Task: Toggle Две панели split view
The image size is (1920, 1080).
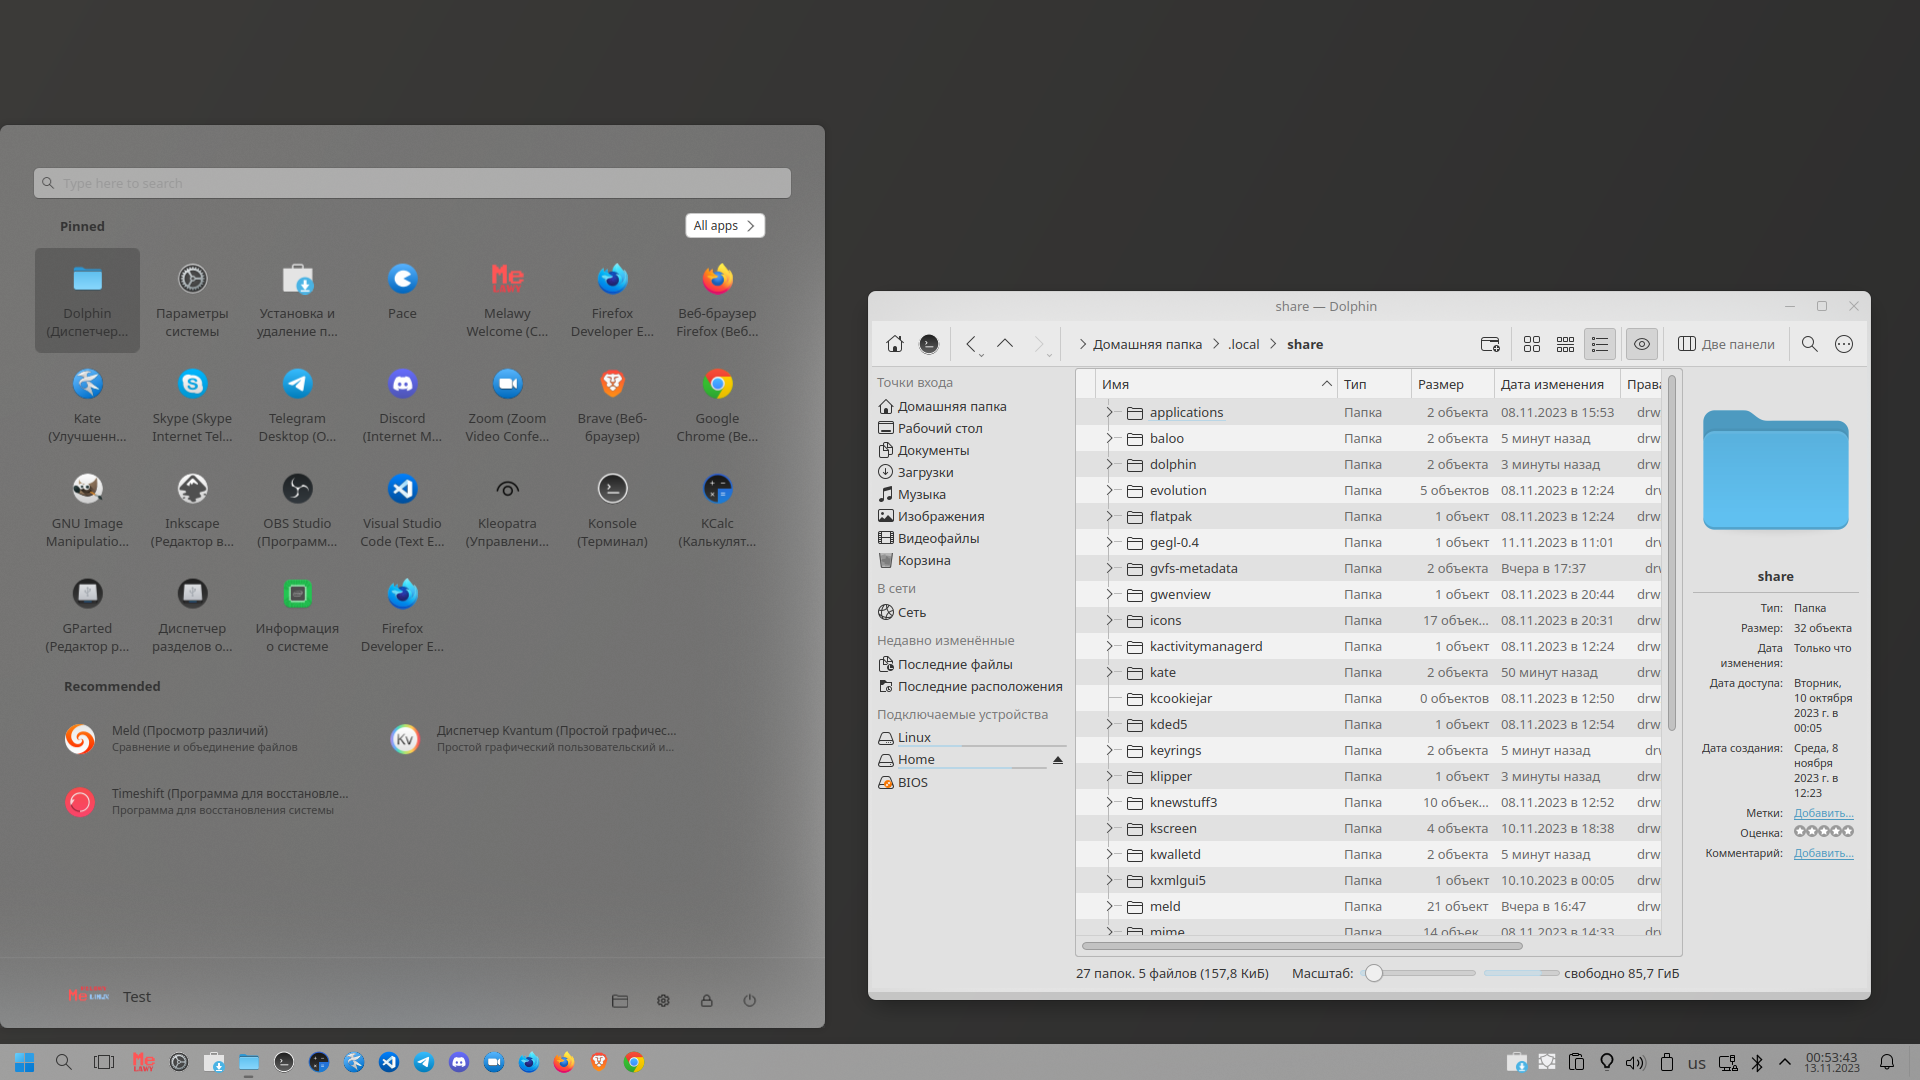Action: pos(1726,344)
